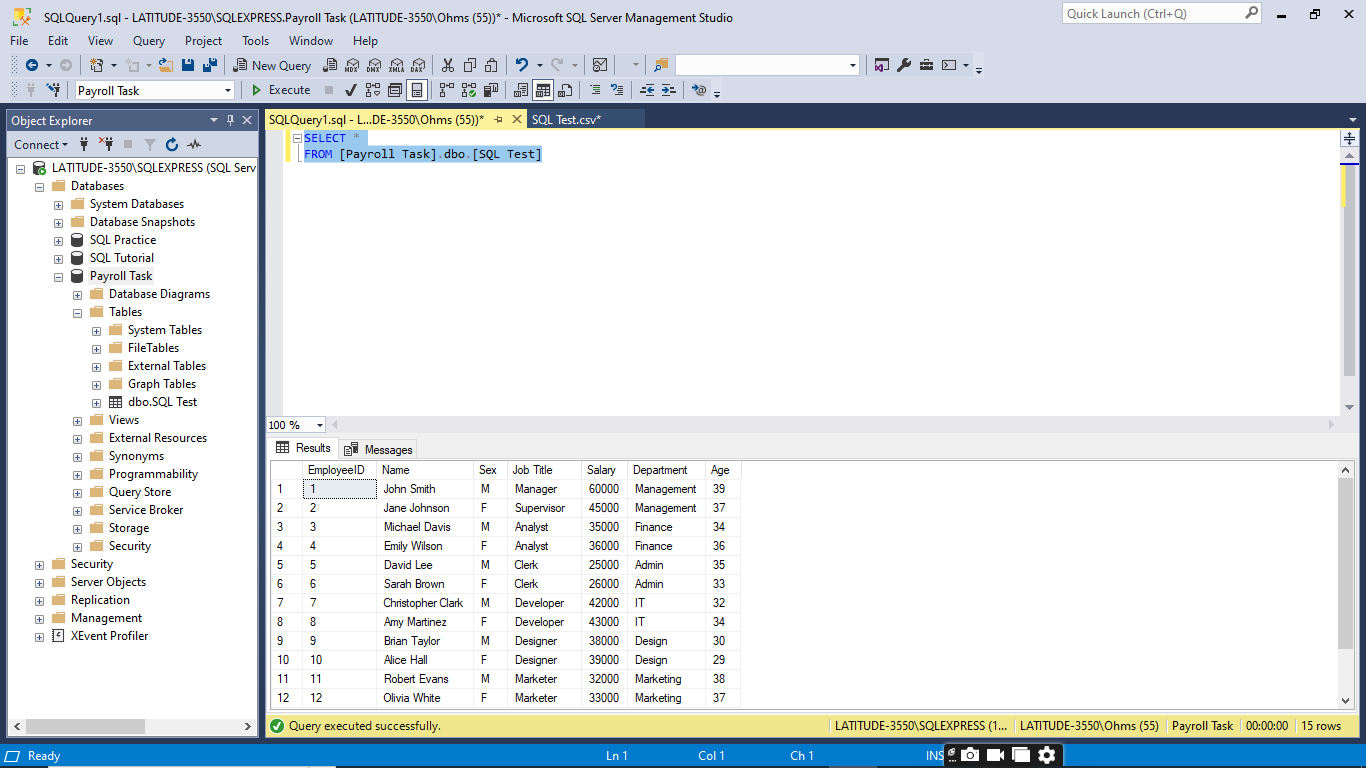Open the Tools menu
This screenshot has height=768, width=1366.
point(255,41)
